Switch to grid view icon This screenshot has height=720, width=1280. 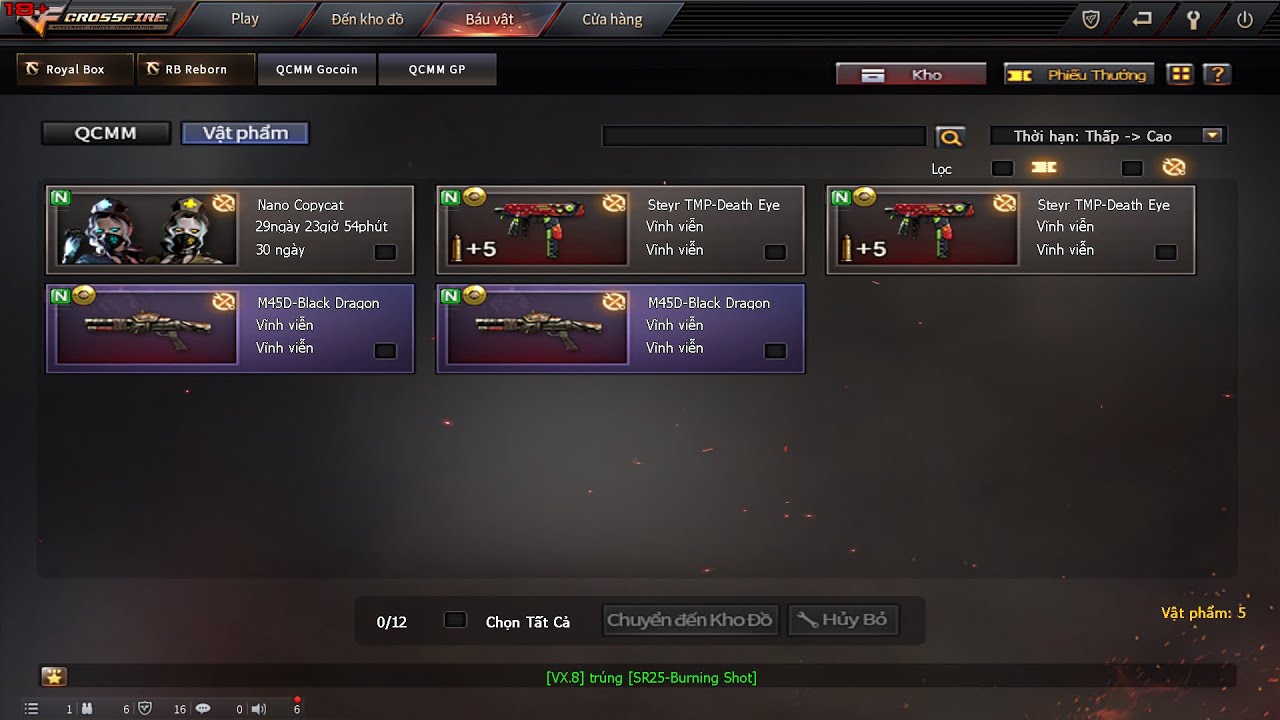pyautogui.click(x=1180, y=74)
